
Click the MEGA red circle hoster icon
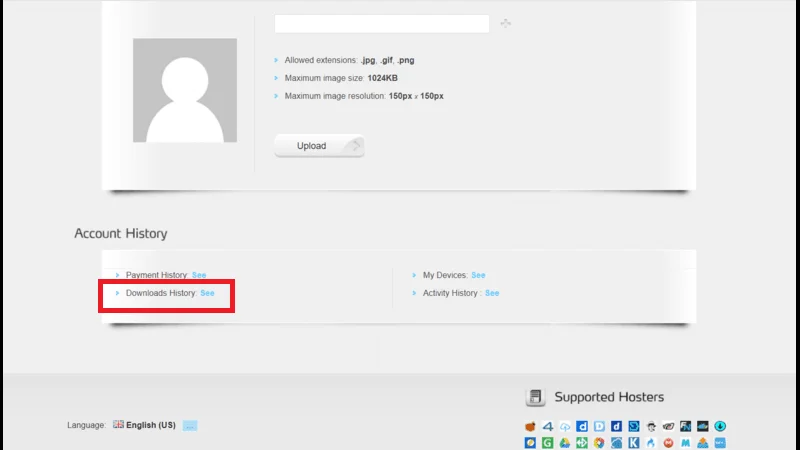(x=668, y=443)
